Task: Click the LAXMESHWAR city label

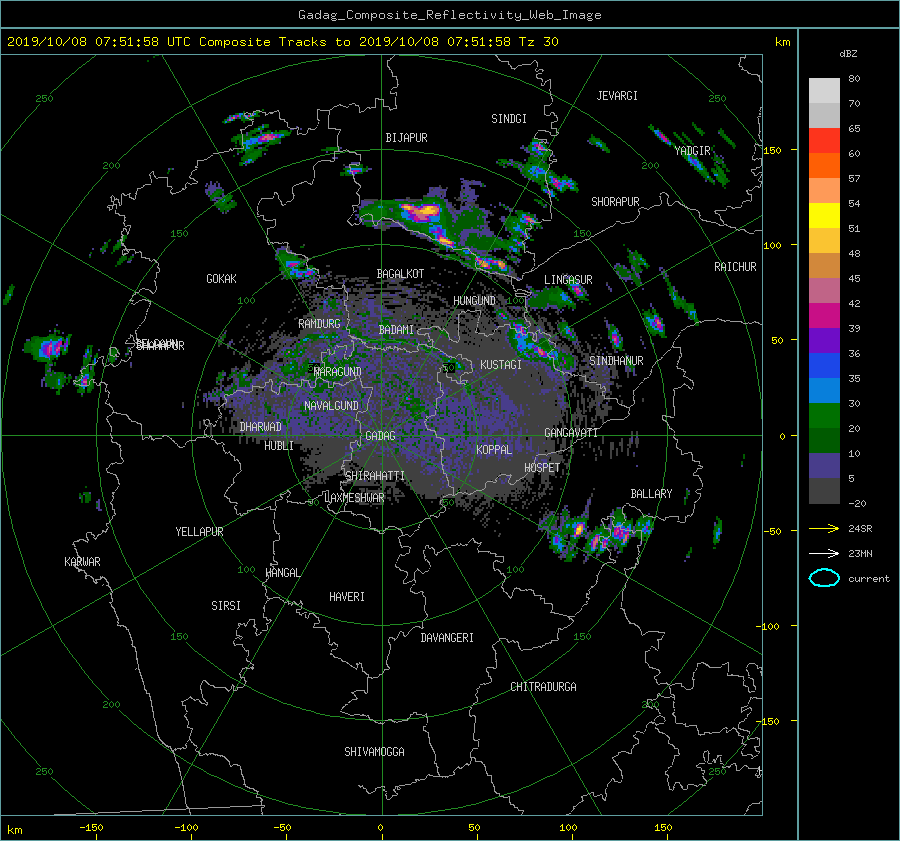Action: click(x=354, y=498)
